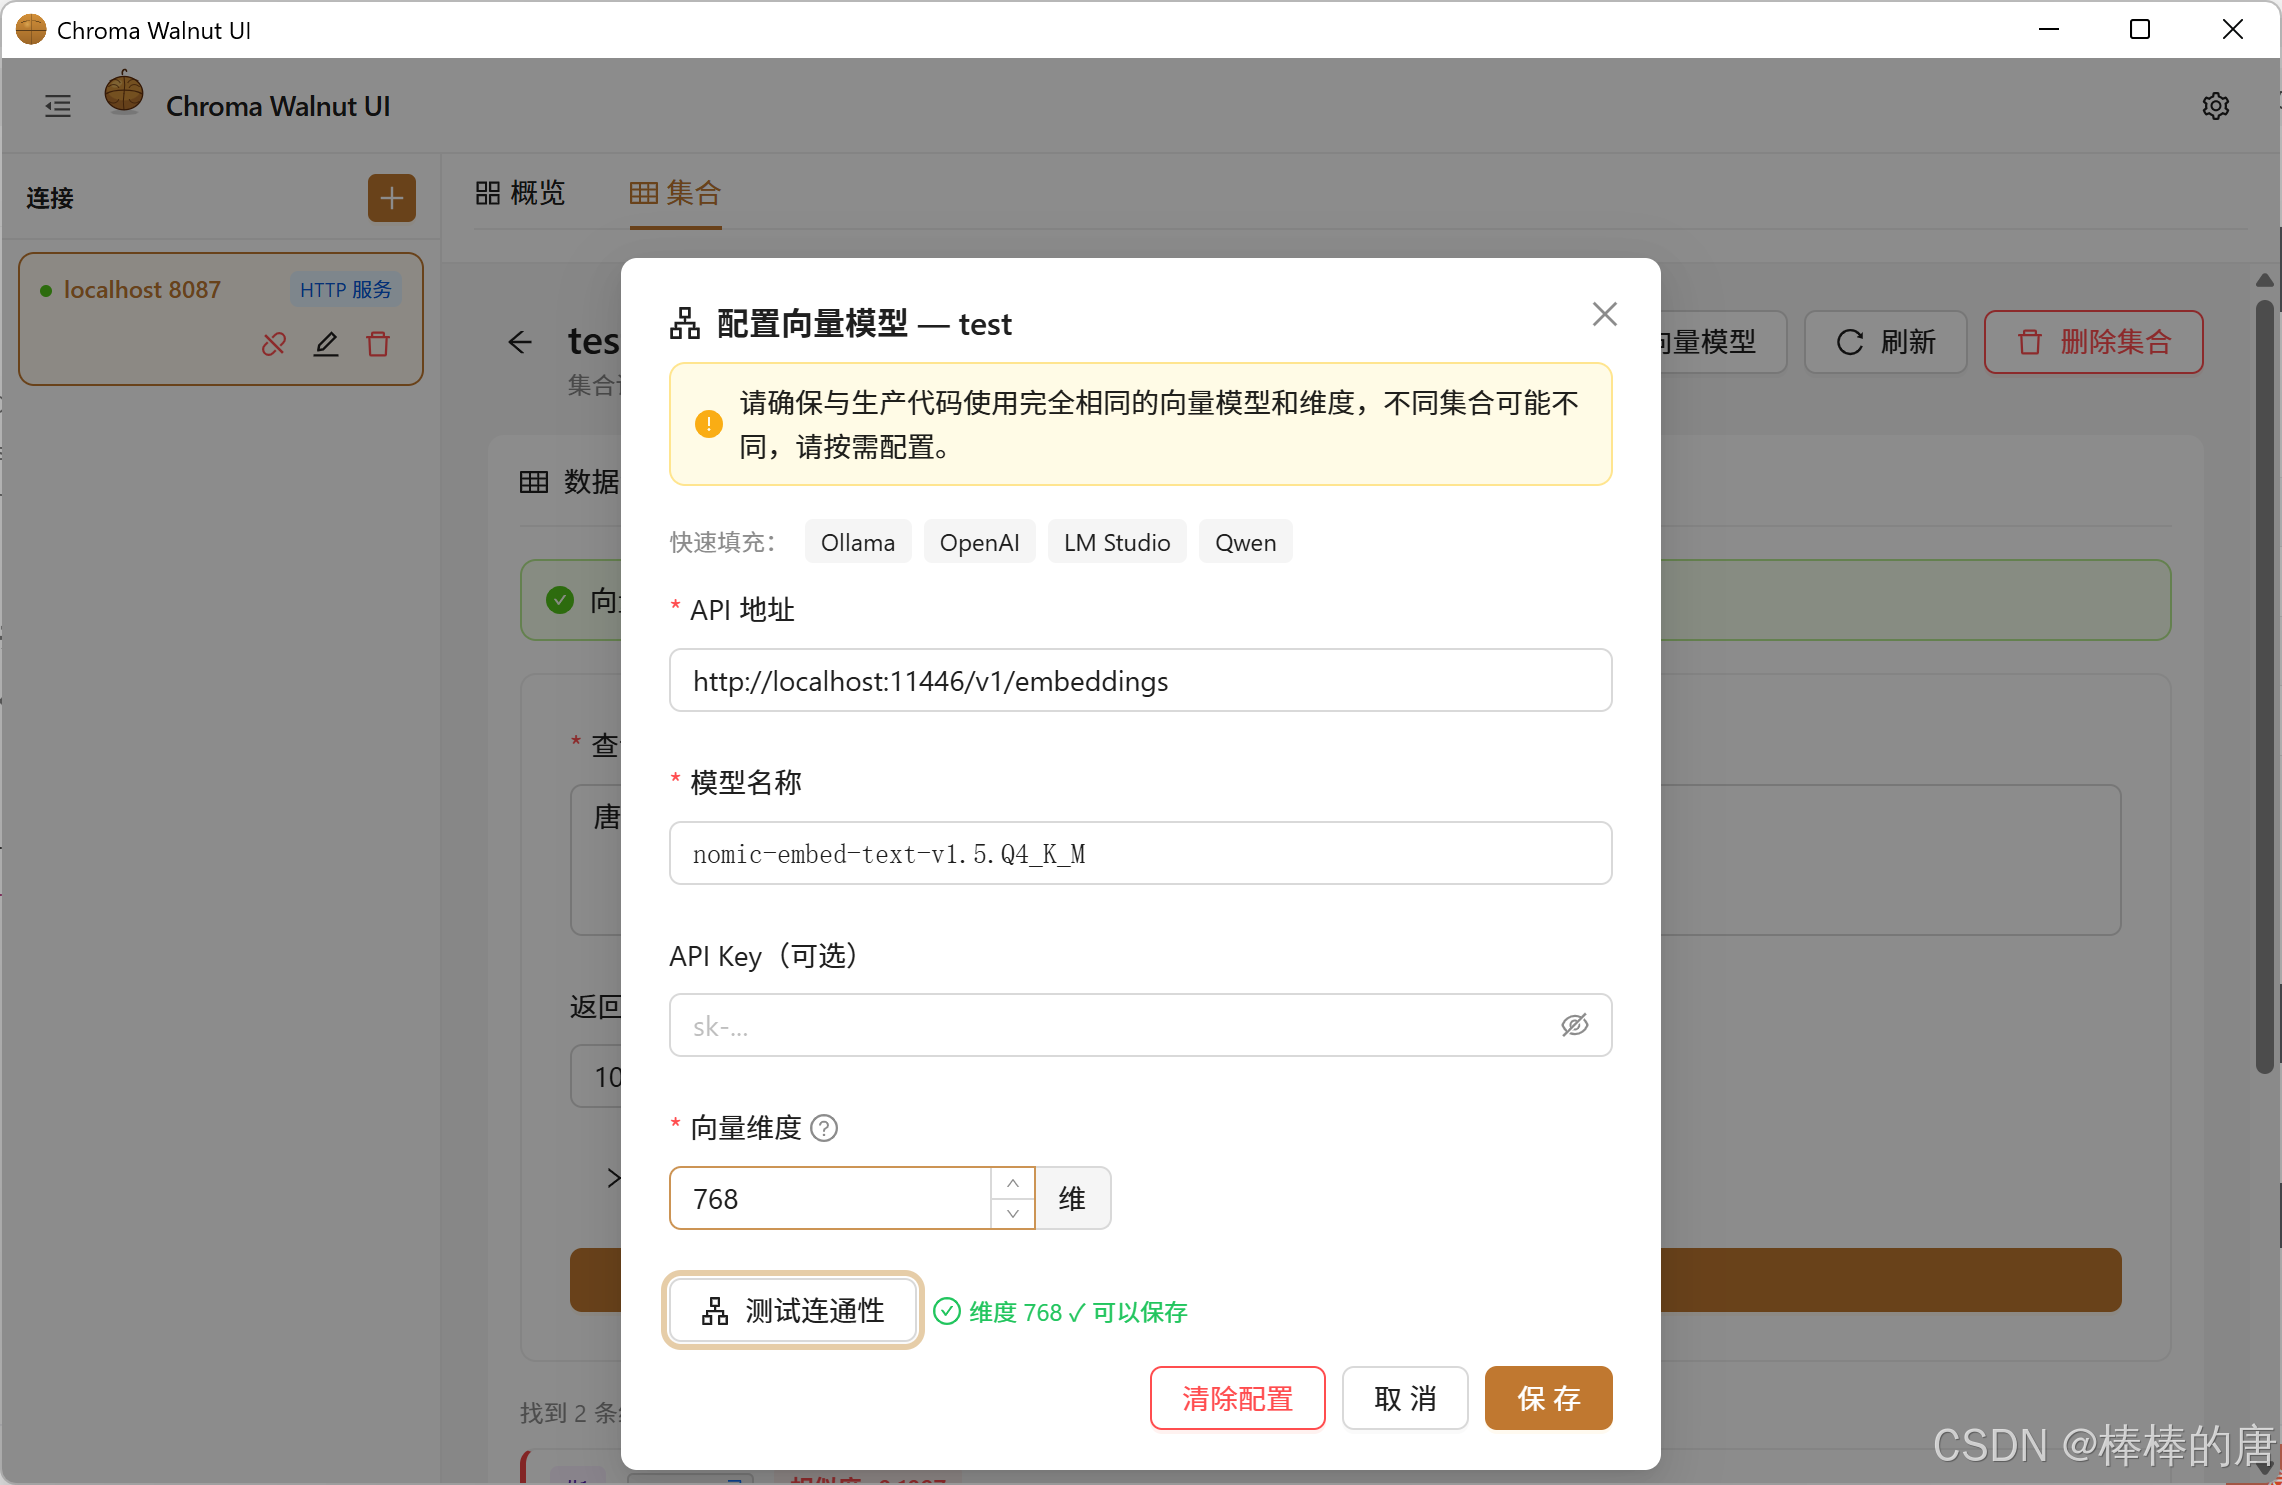Click the 维 unit suffix label

pos(1073,1198)
